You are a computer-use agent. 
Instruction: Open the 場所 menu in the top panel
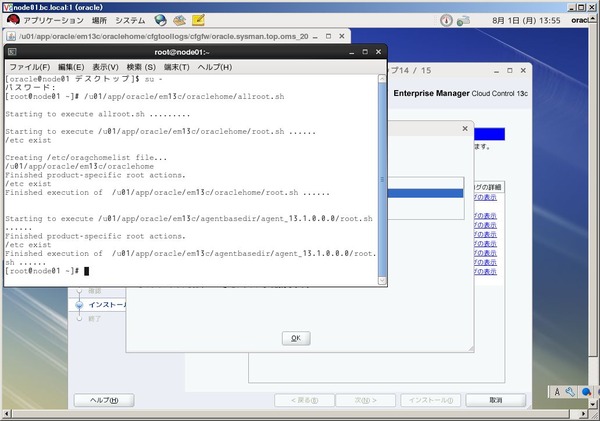pos(99,20)
